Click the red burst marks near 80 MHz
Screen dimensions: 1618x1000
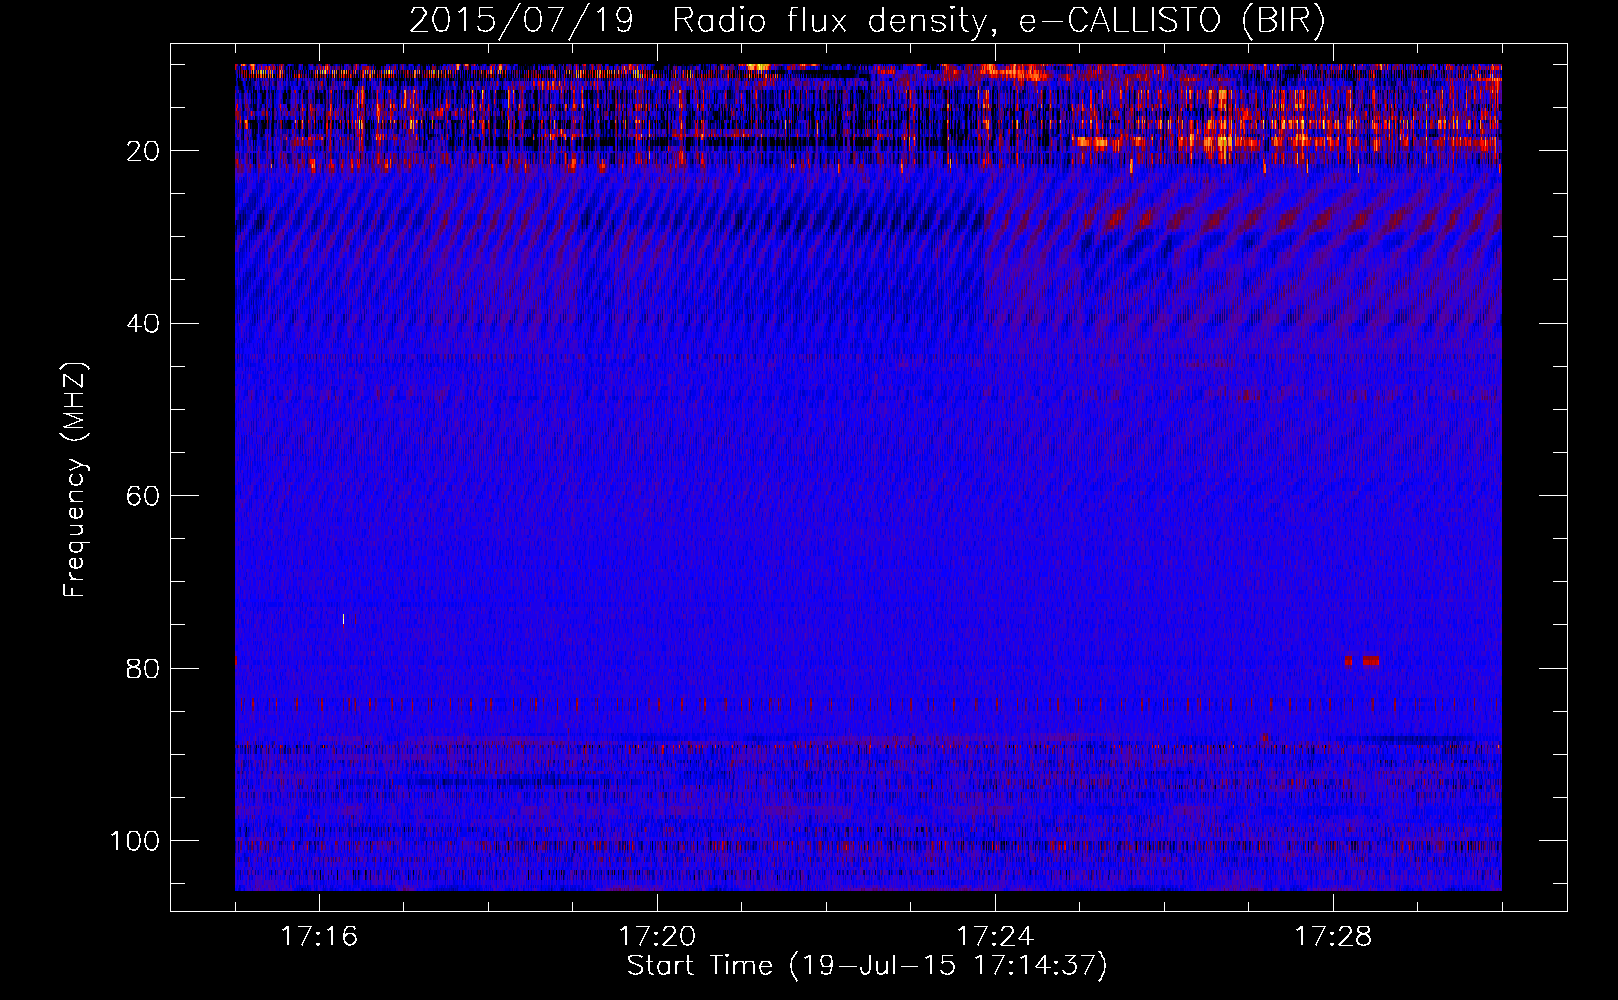pyautogui.click(x=1362, y=661)
